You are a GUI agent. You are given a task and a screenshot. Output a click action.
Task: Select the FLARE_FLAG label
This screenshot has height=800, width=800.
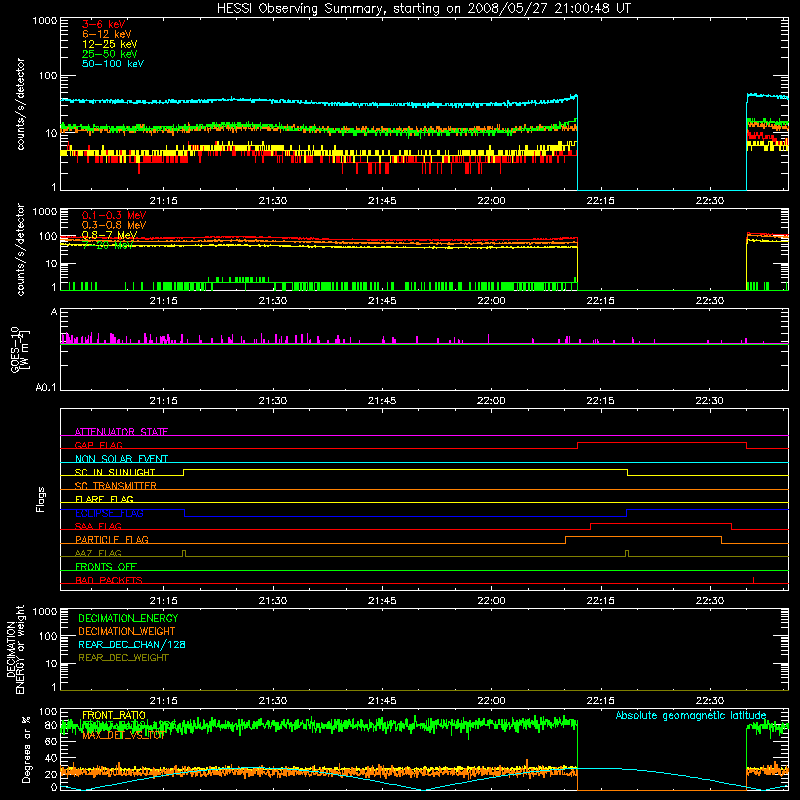[104, 499]
